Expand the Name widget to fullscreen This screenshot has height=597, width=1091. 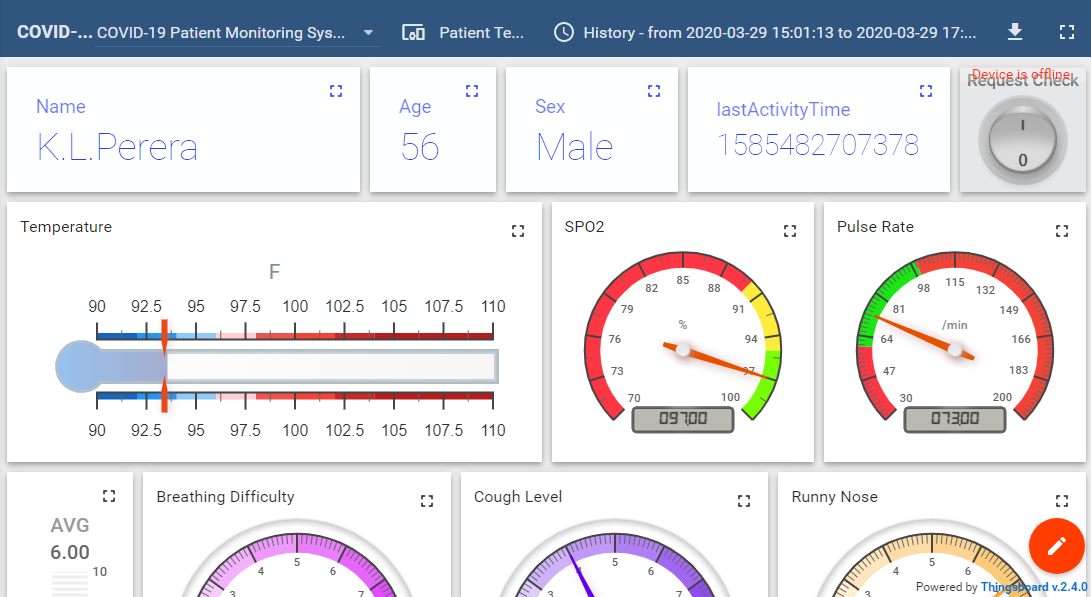336,91
